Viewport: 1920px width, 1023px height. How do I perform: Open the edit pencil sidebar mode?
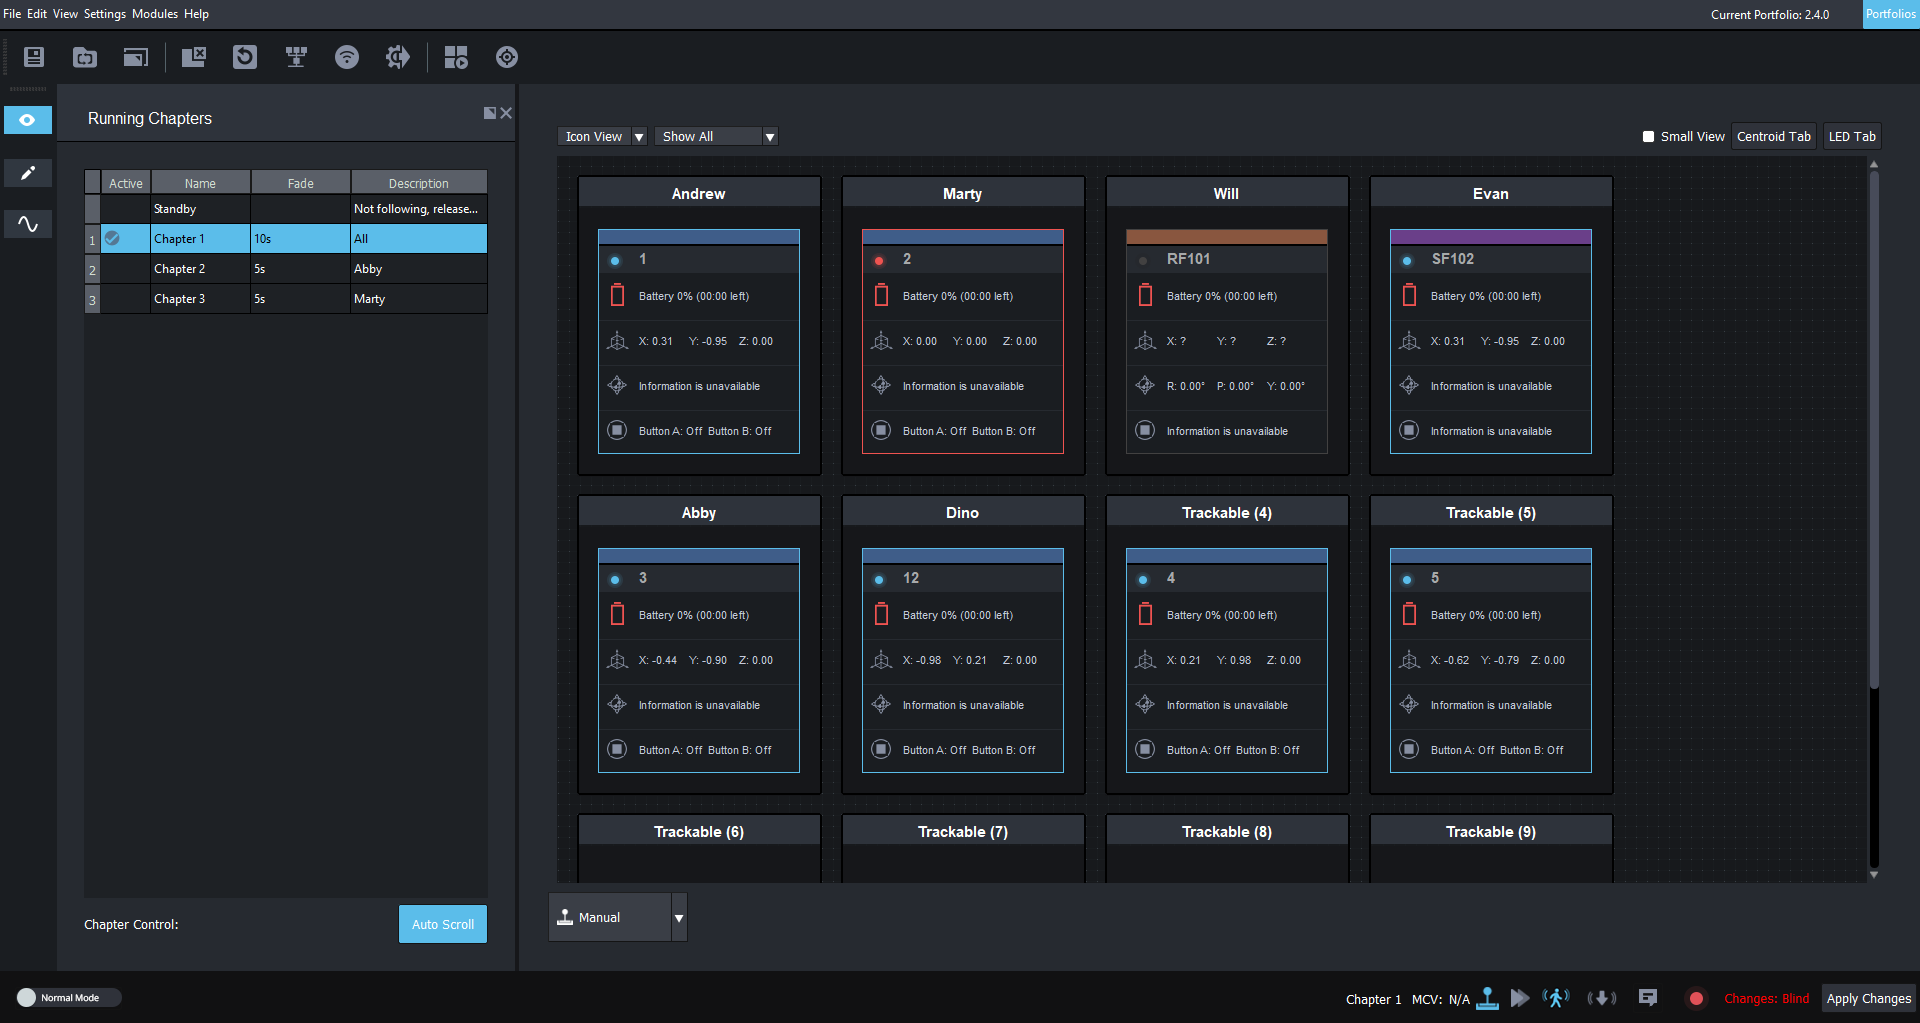coord(28,173)
